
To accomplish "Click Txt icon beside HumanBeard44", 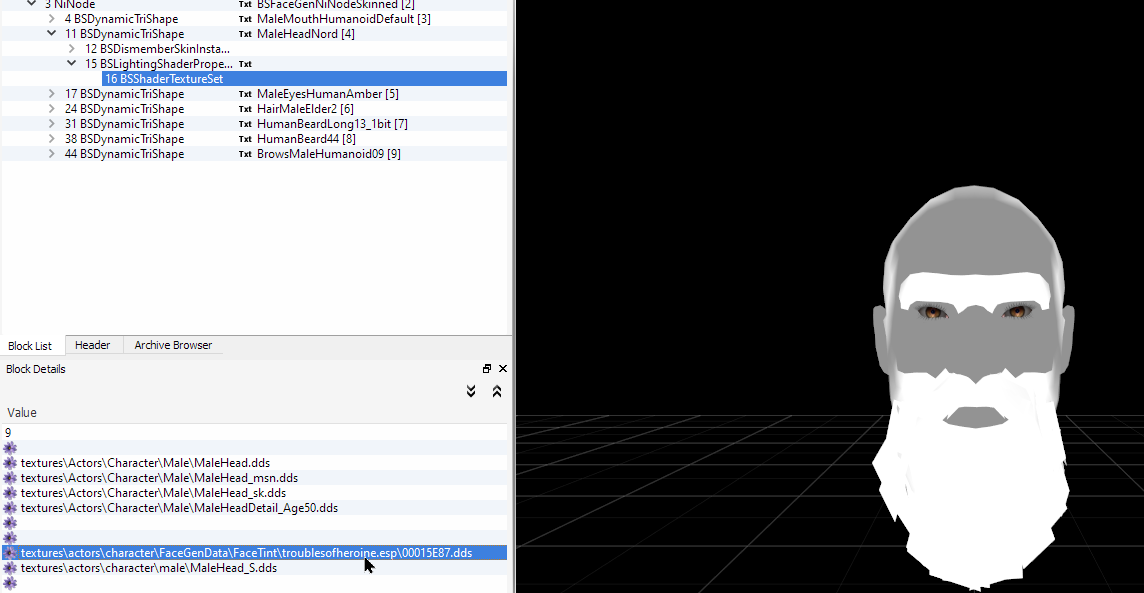I will pyautogui.click(x=245, y=139).
